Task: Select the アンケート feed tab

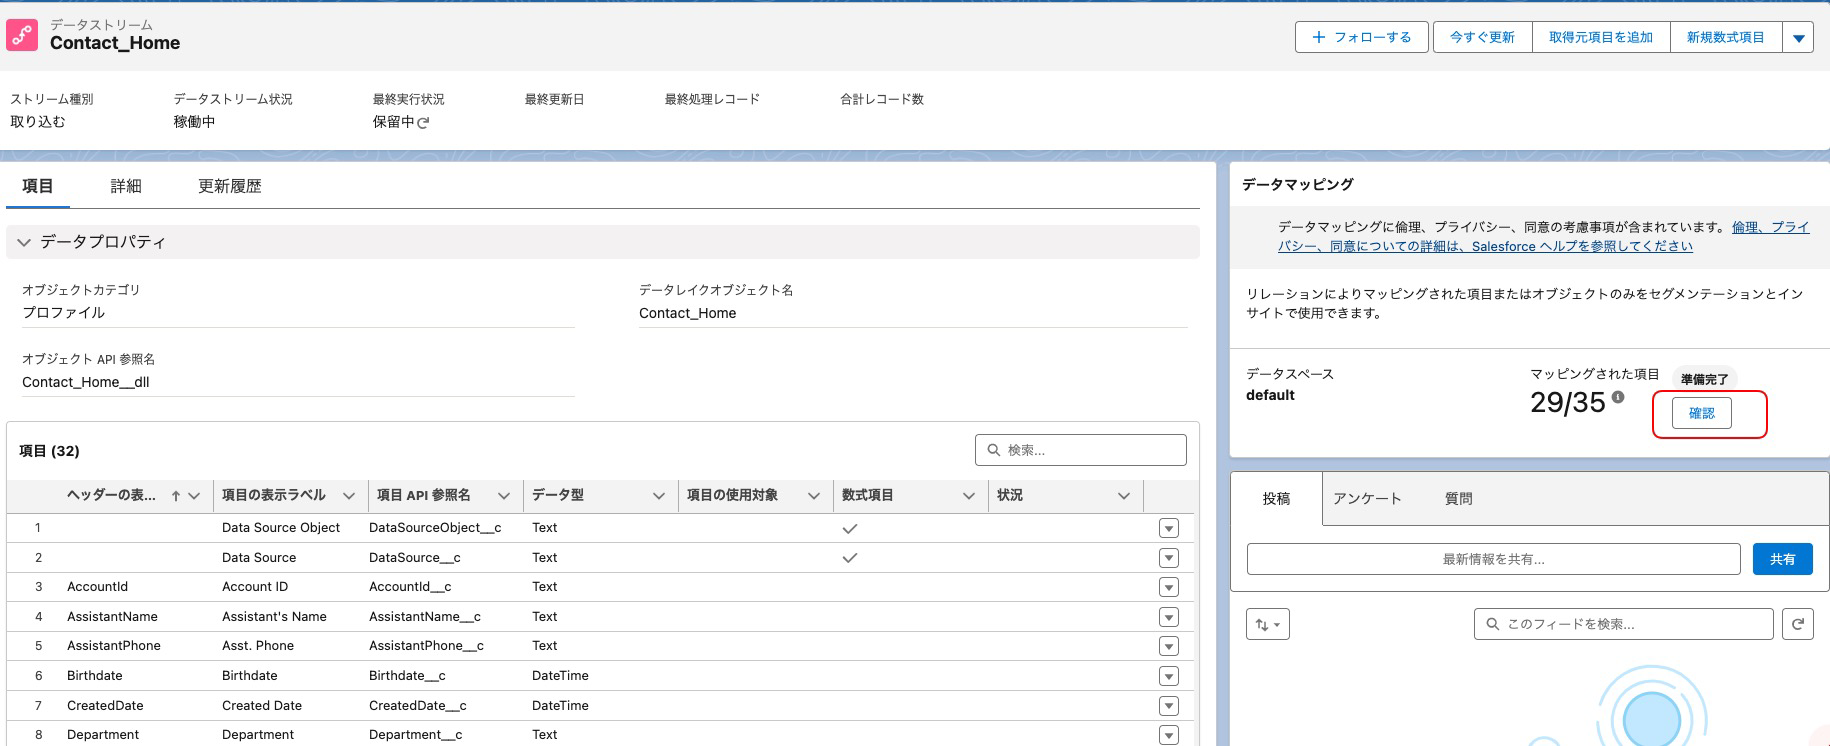Action: [x=1367, y=498]
